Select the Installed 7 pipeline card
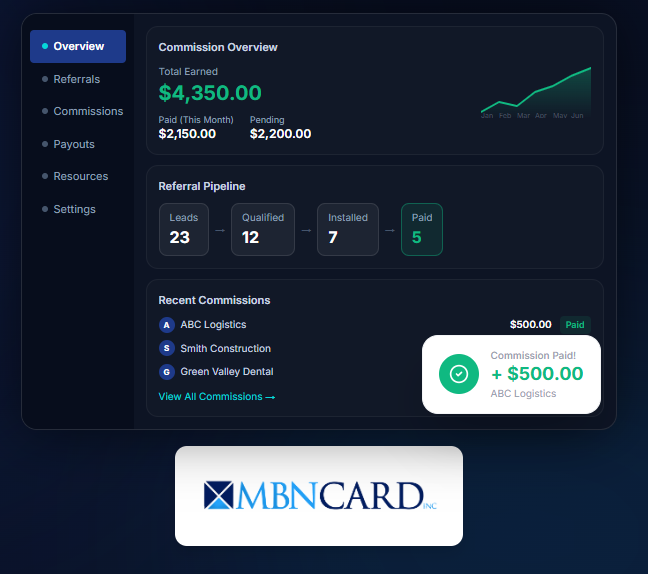The image size is (648, 574). [x=348, y=229]
